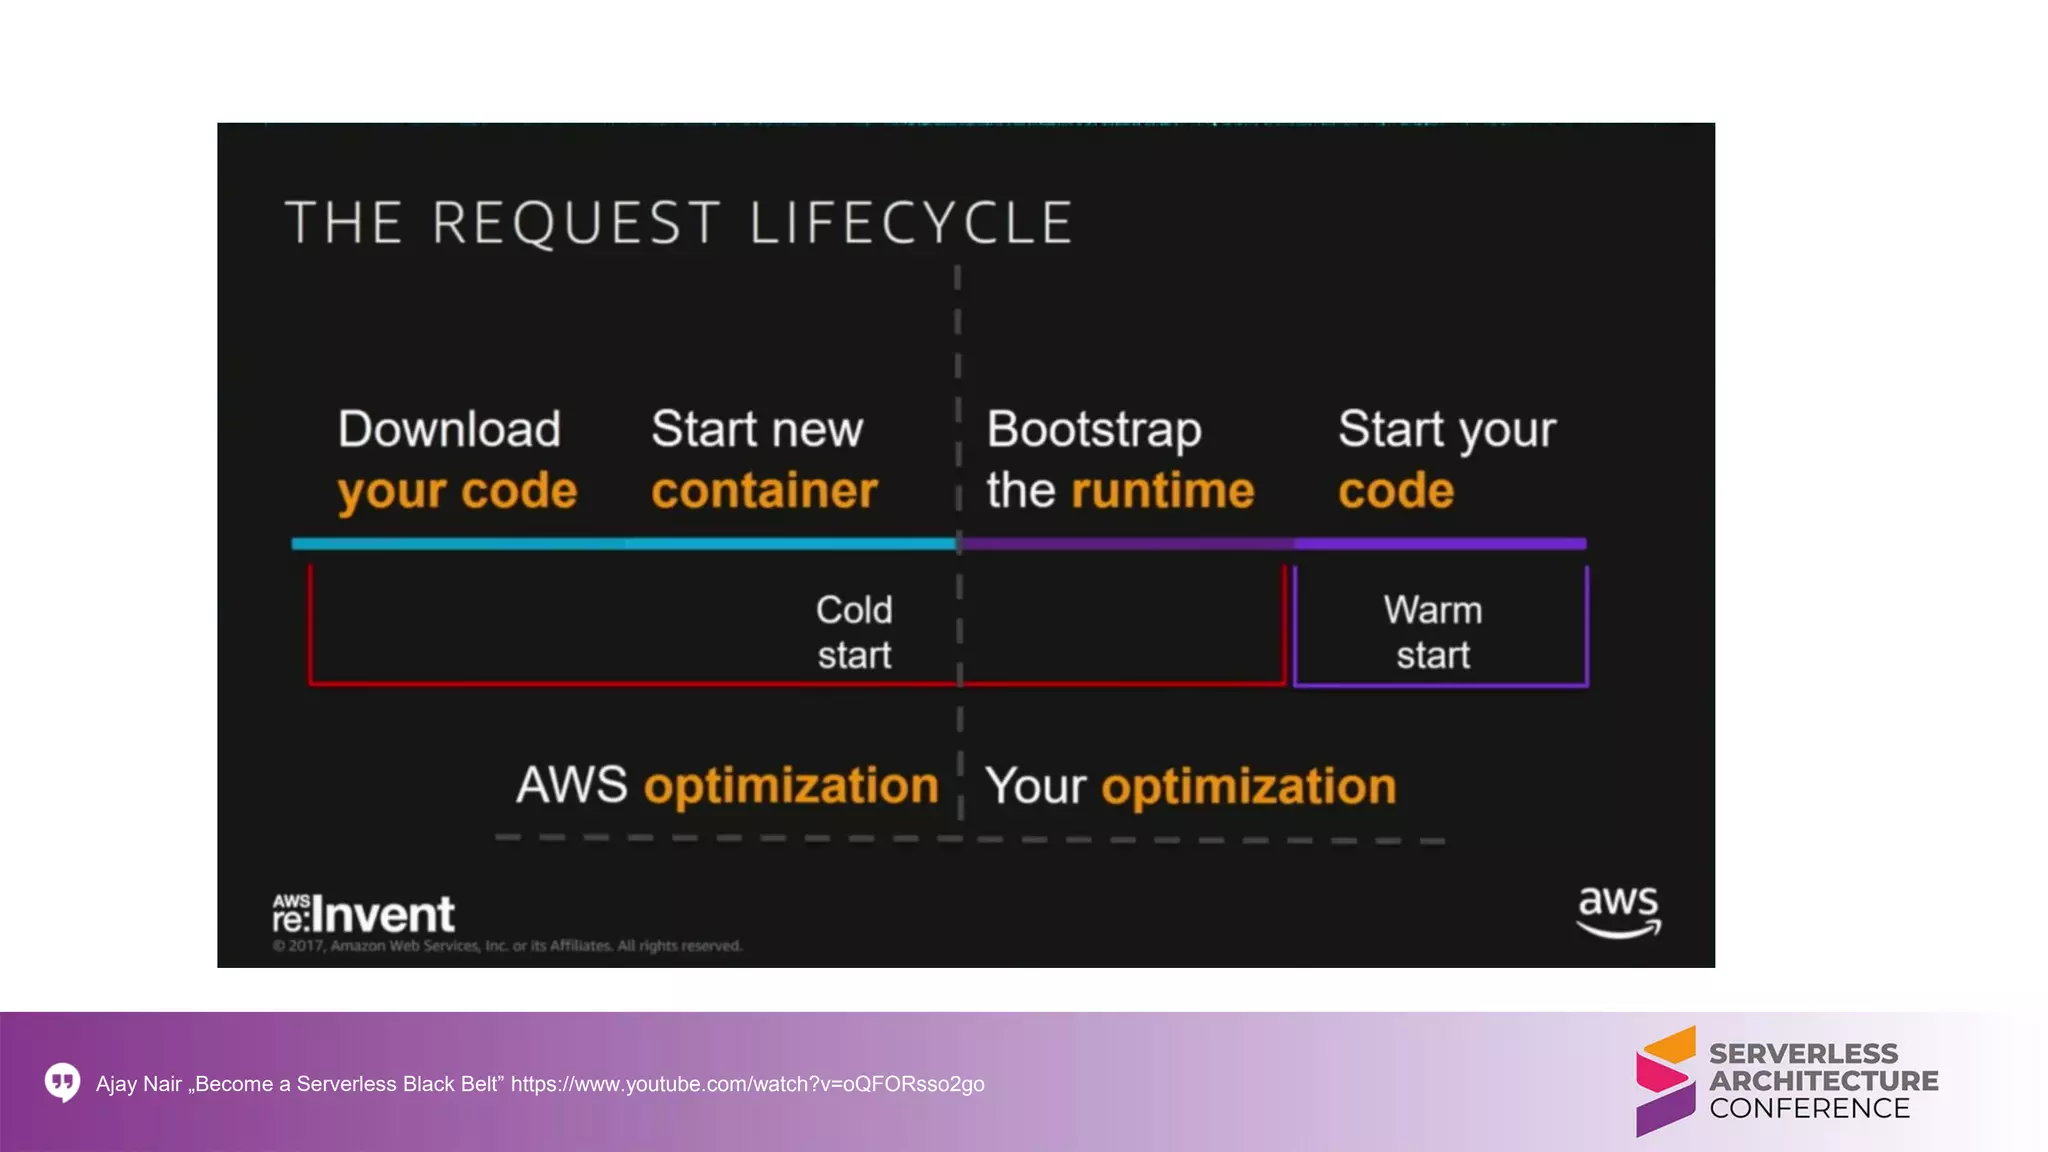This screenshot has width=2048, height=1152.
Task: Click the aws smile logo
Action: (x=1618, y=911)
